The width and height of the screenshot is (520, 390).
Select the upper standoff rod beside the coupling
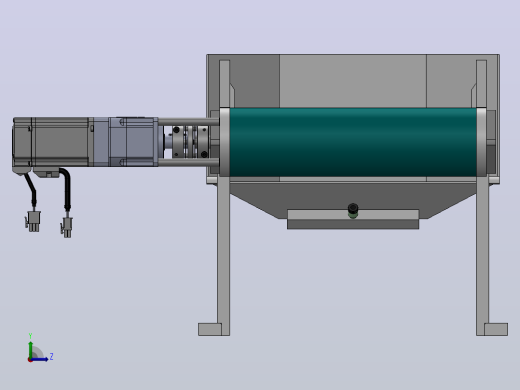[189, 122]
